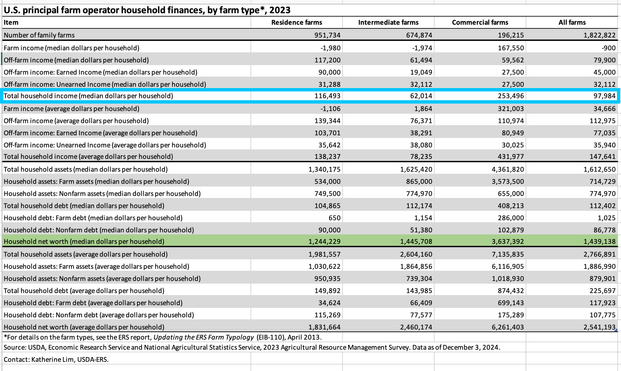Click 'Farm income (median dollars per household)' label
The image size is (621, 371).
[71, 48]
